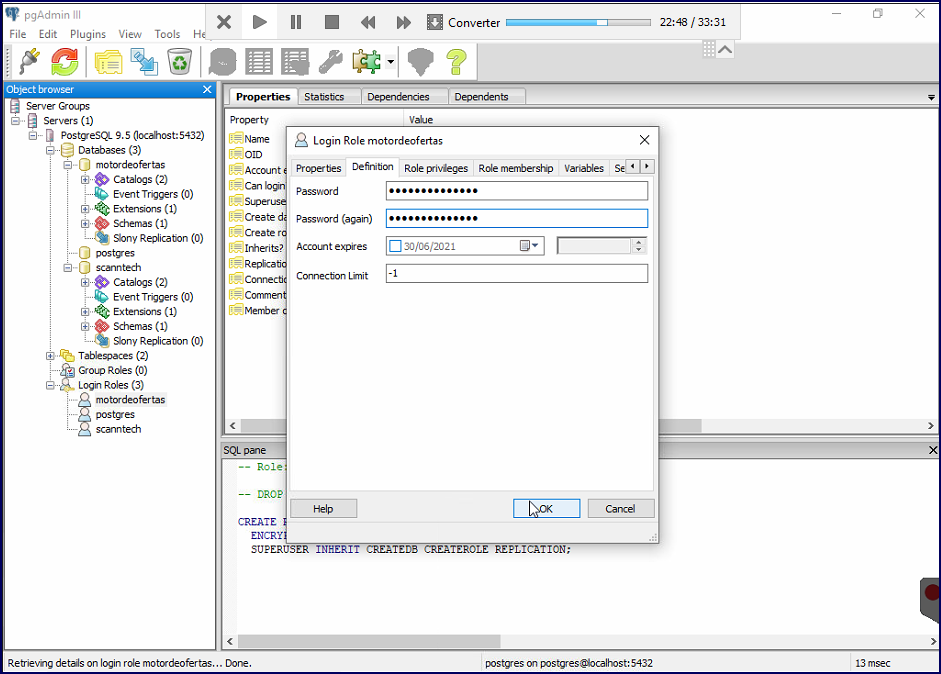Click OK in Login Role dialog

click(546, 508)
